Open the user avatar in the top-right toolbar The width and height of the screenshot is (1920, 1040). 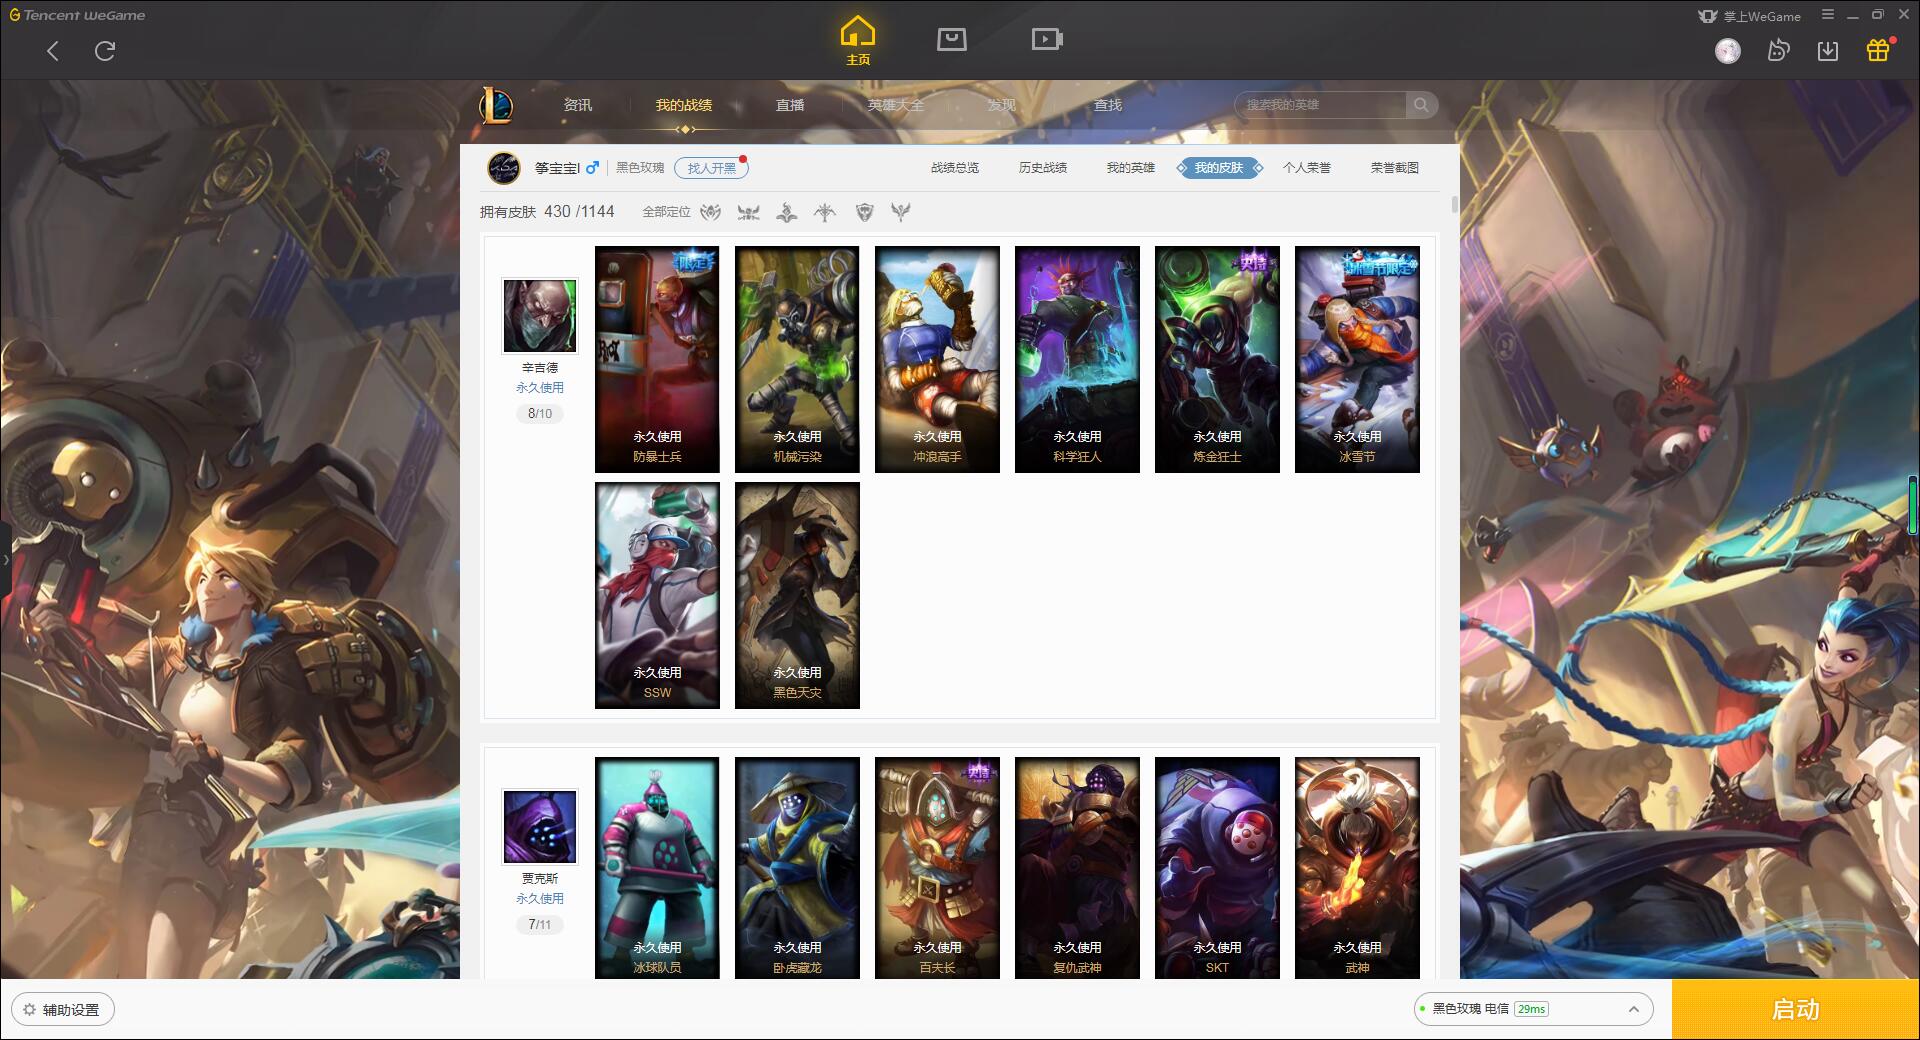point(1727,51)
